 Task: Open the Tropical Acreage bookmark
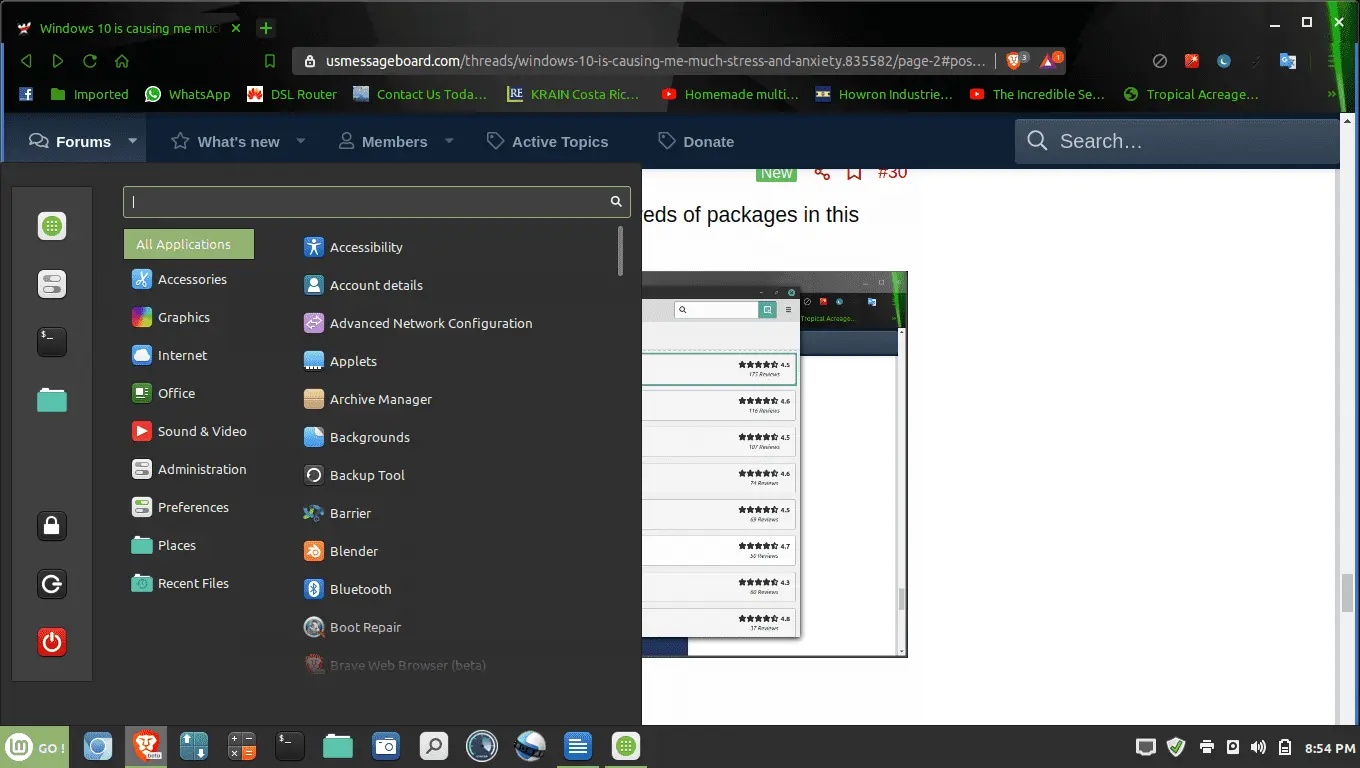click(1191, 94)
